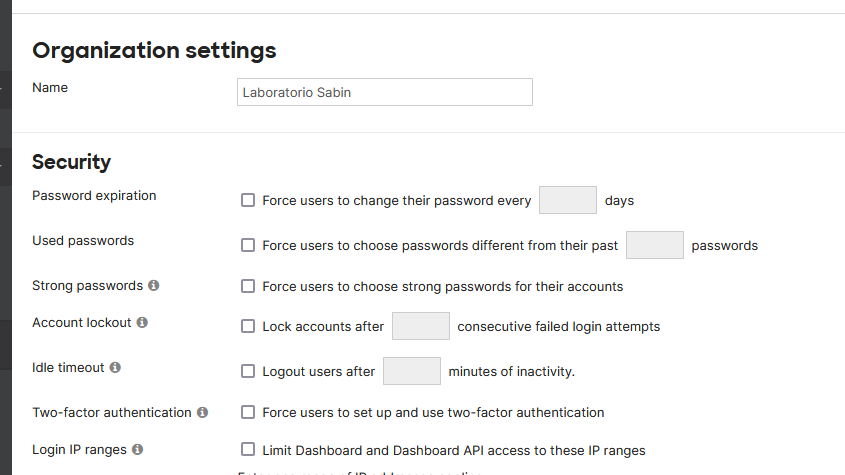Click info icon beside Login IP ranges
Image resolution: width=845 pixels, height=475 pixels.
(138, 450)
